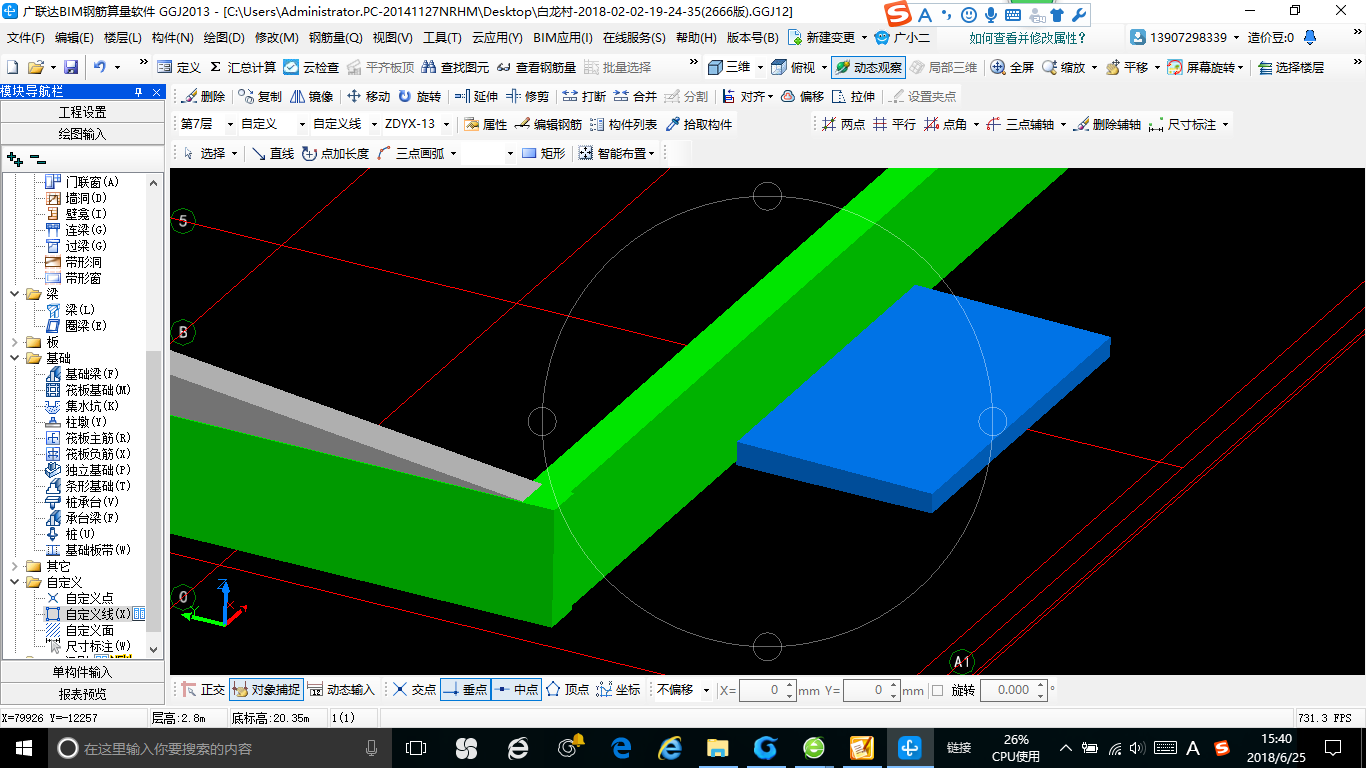The image size is (1366, 768).
Task: Toggle 正交 (ortho) mode
Action: [204, 690]
